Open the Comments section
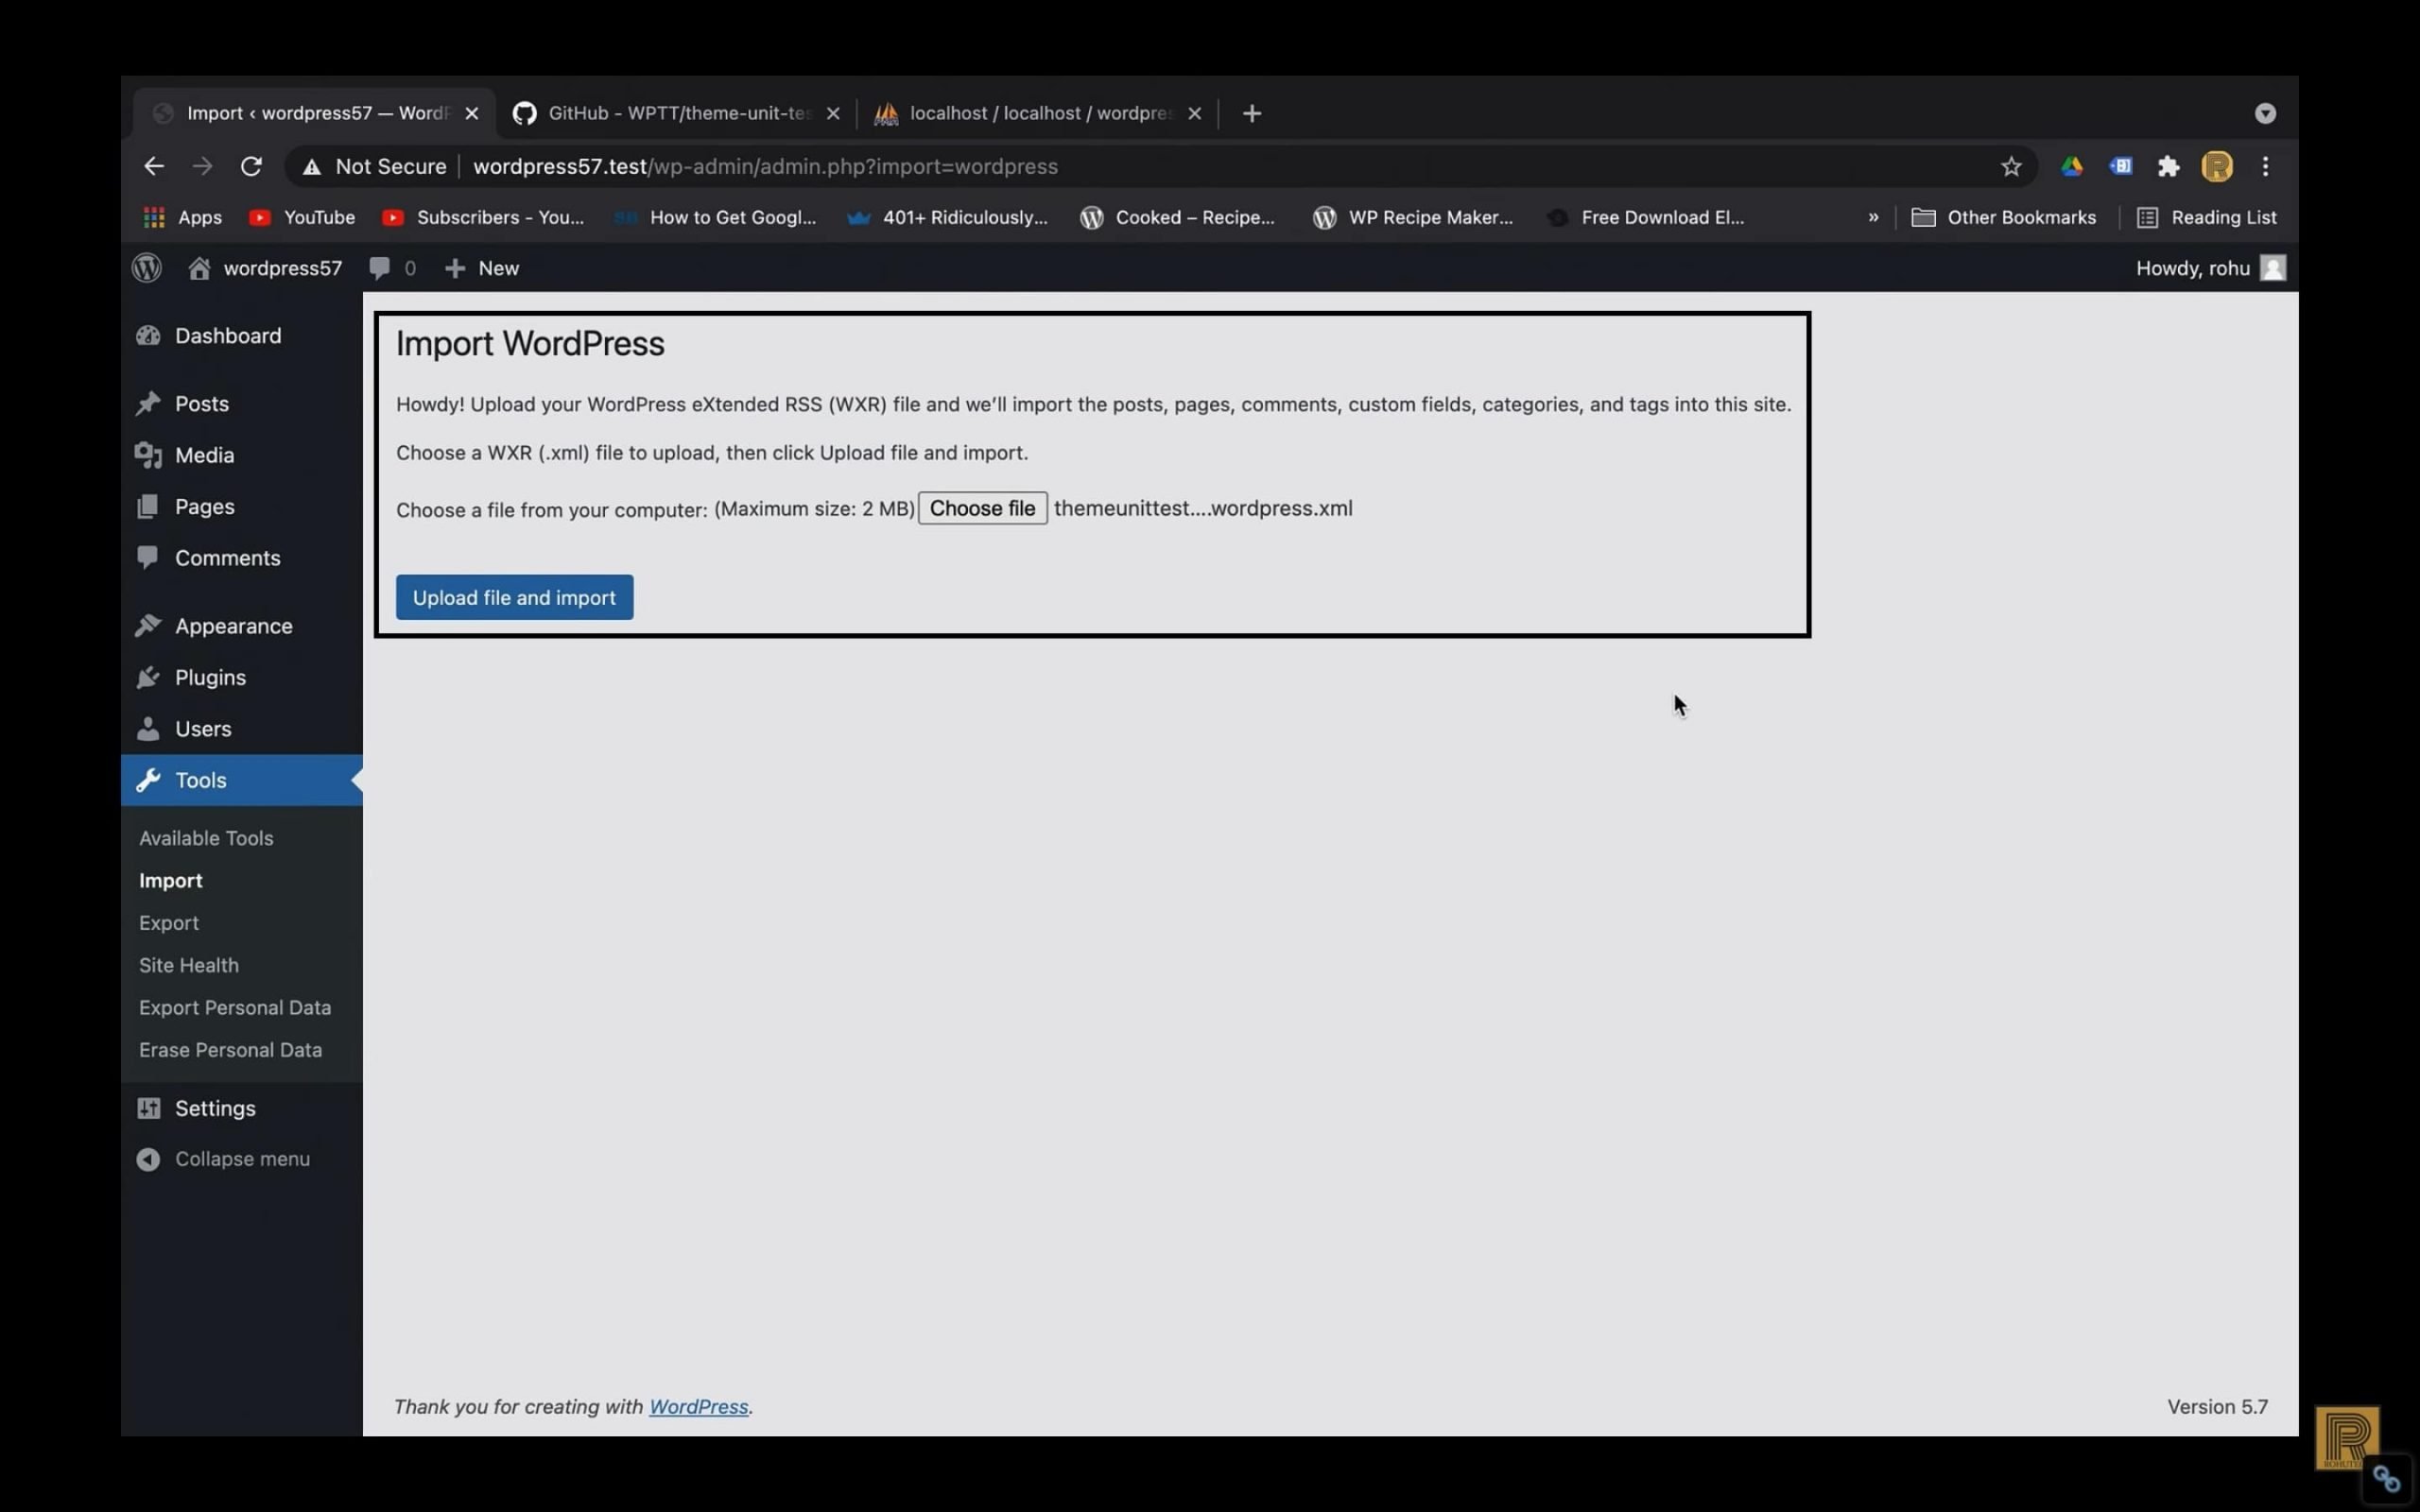 click(227, 556)
